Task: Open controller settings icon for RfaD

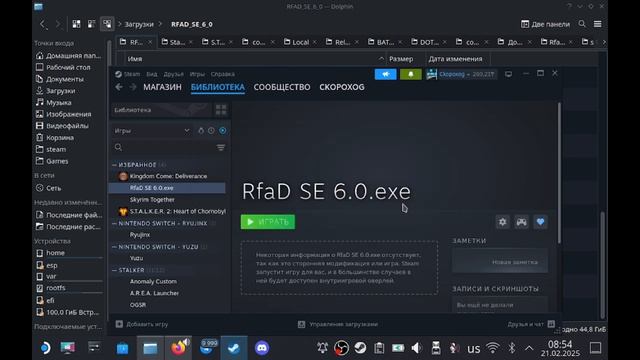Action: tap(521, 222)
